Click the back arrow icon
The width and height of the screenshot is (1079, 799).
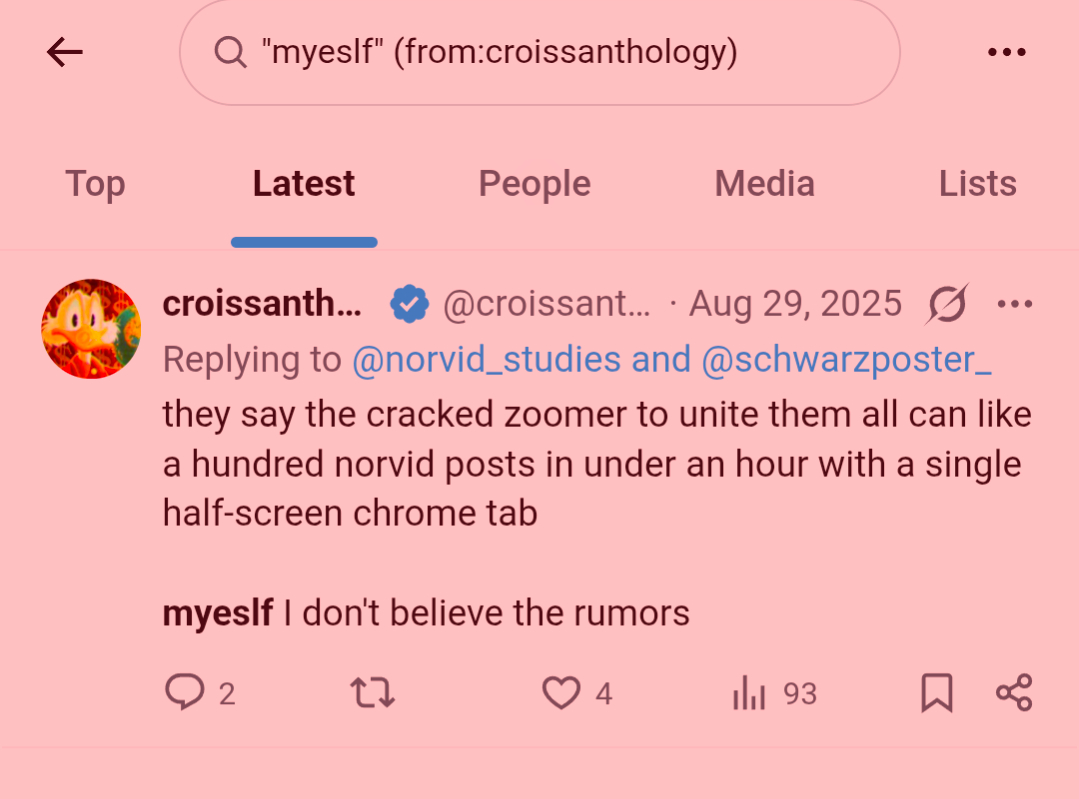(65, 52)
